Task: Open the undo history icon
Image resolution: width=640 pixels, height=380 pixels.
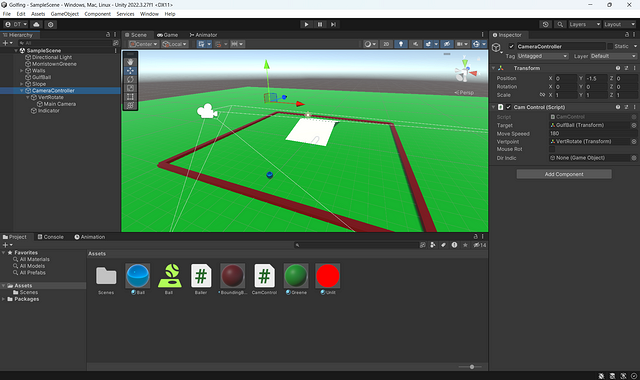Action: pyautogui.click(x=545, y=24)
